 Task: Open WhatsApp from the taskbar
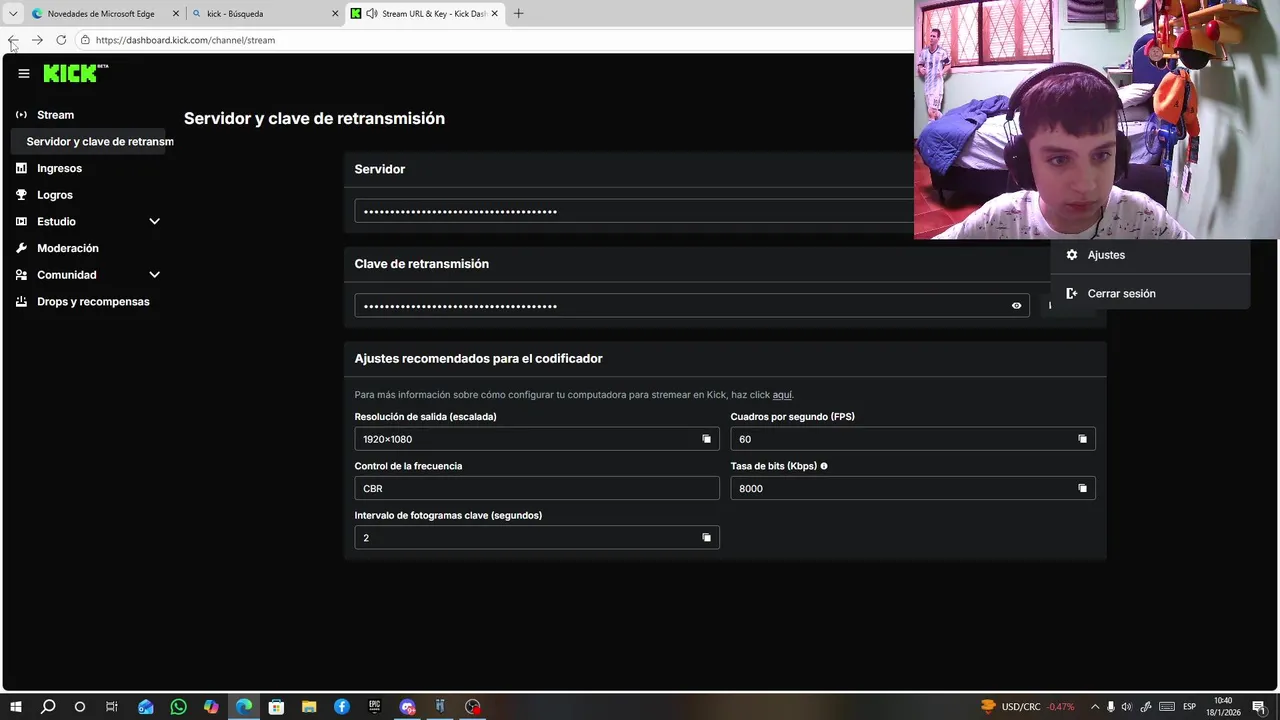point(178,707)
